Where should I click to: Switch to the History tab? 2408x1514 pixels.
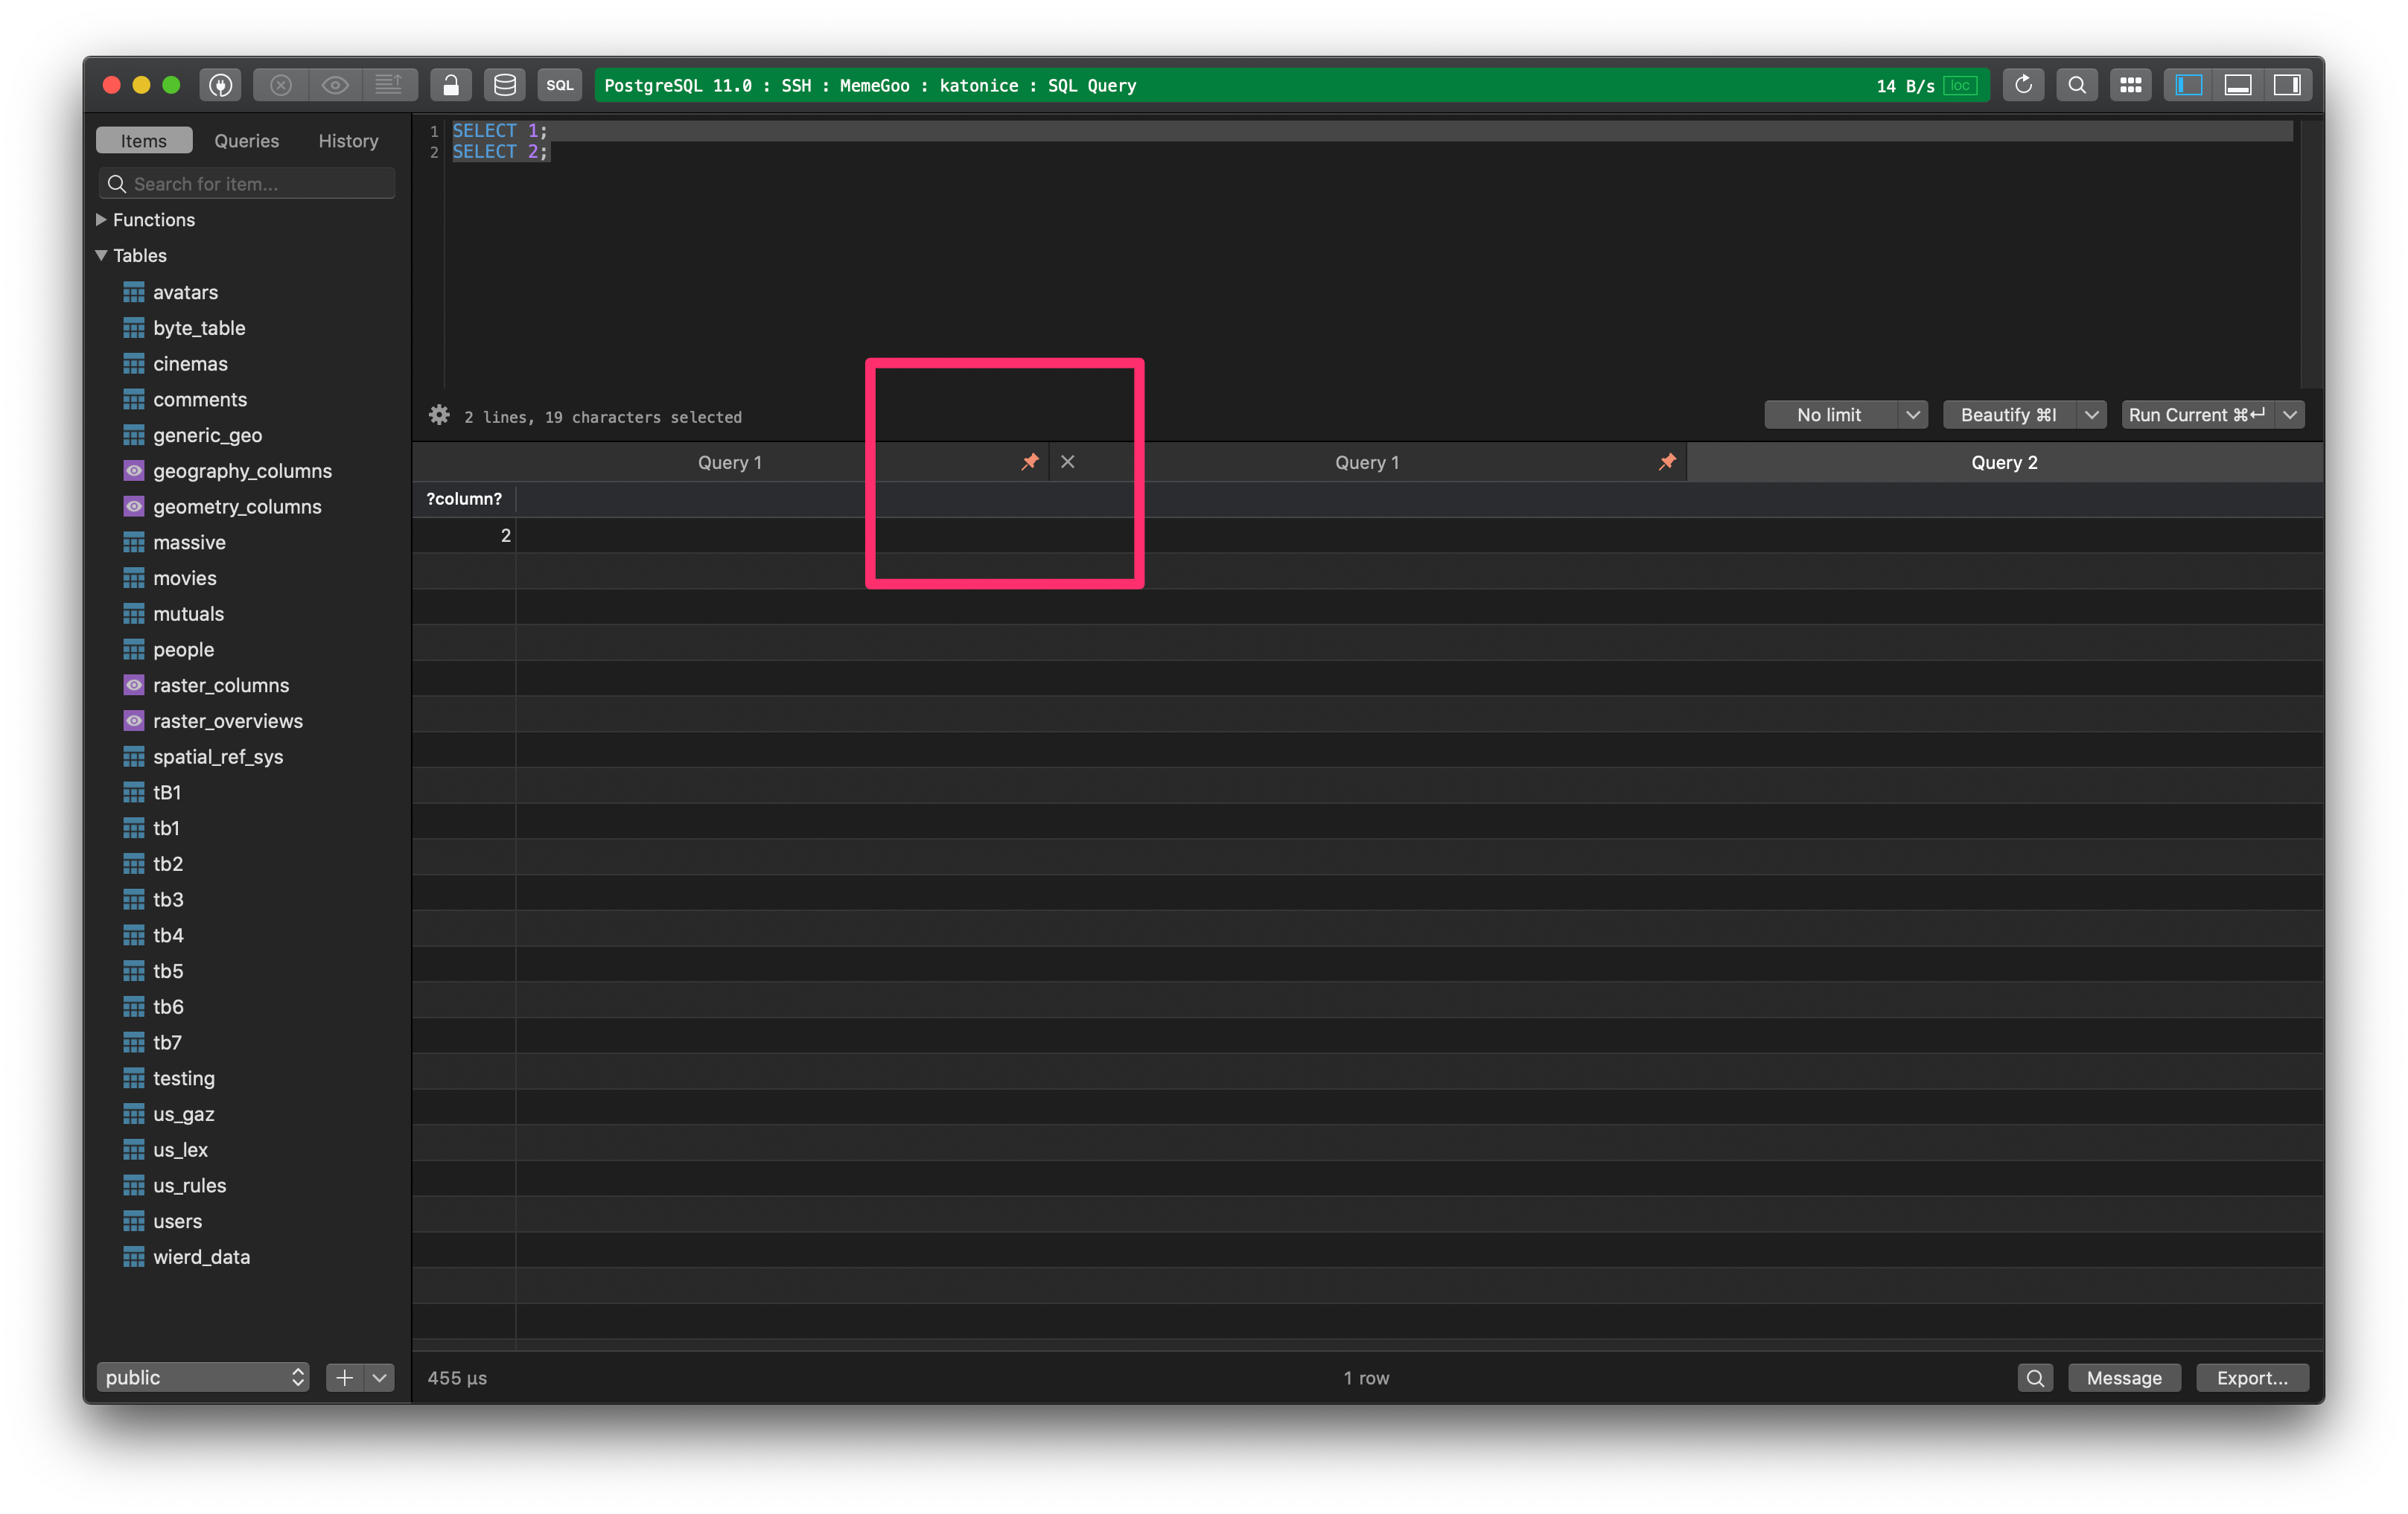tap(347, 140)
